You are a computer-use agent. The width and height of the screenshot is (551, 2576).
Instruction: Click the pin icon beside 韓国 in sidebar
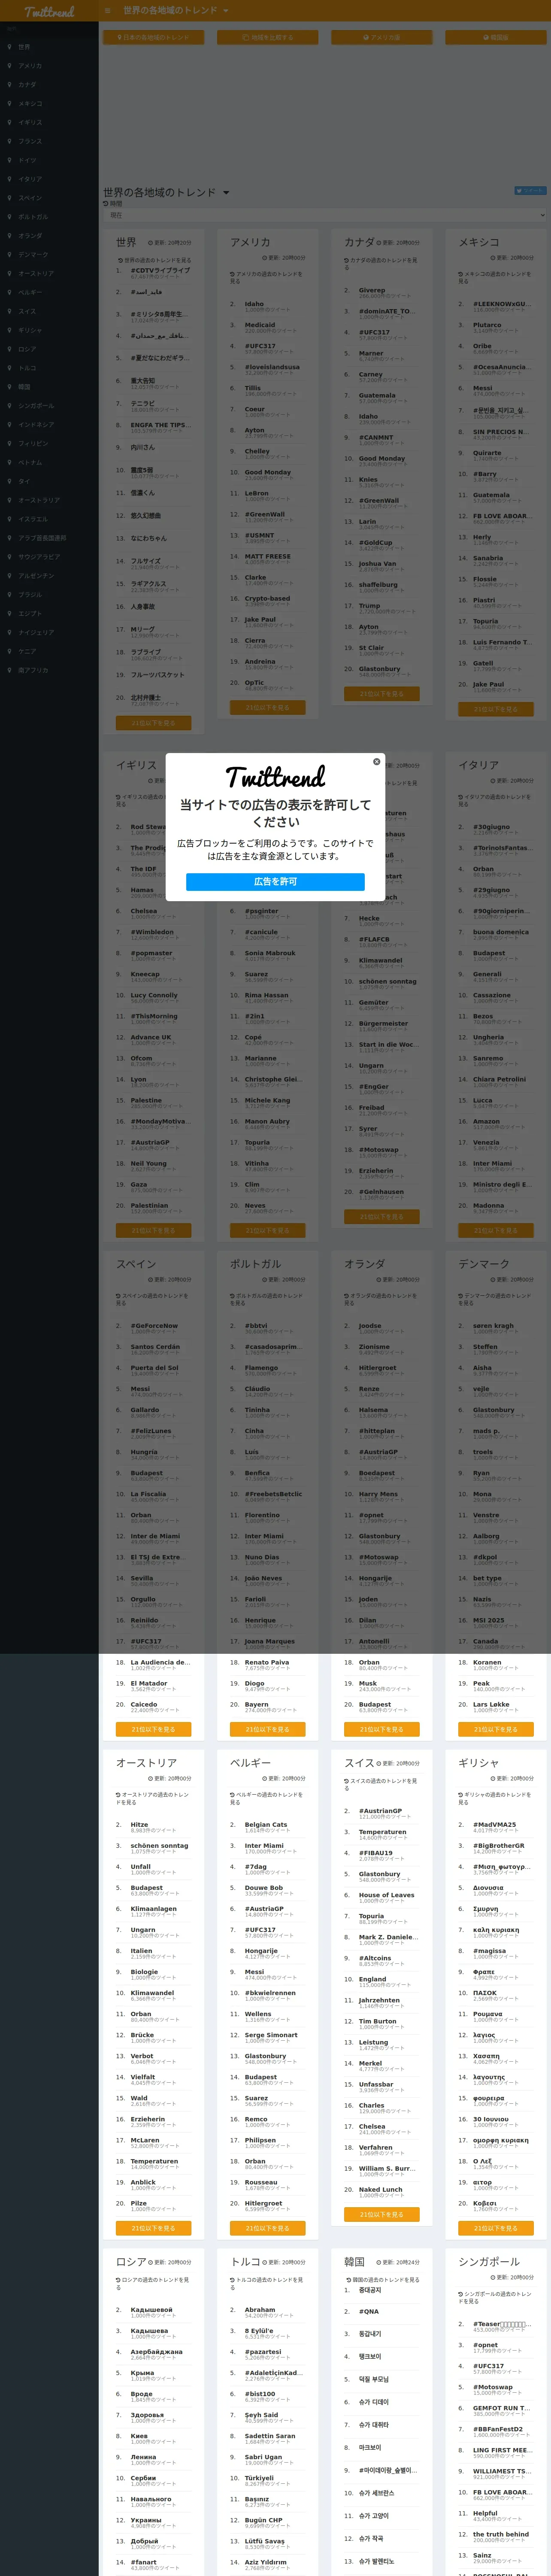(10, 387)
